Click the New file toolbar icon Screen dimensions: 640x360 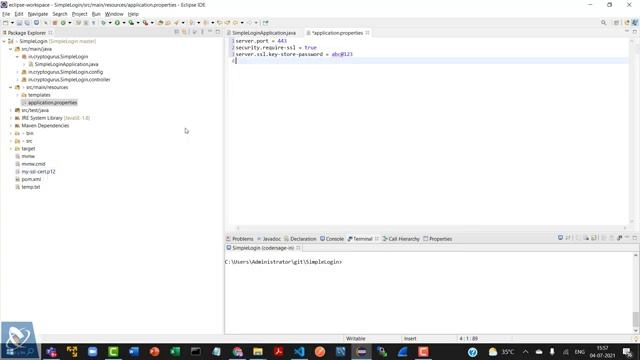point(6,23)
